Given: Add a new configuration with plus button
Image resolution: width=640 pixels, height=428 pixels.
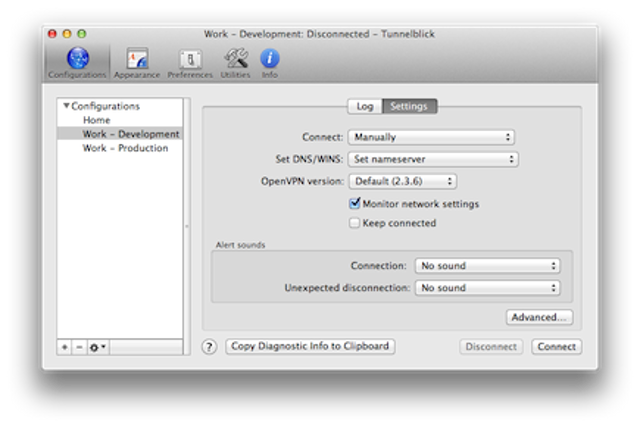Looking at the screenshot, I should tap(64, 347).
